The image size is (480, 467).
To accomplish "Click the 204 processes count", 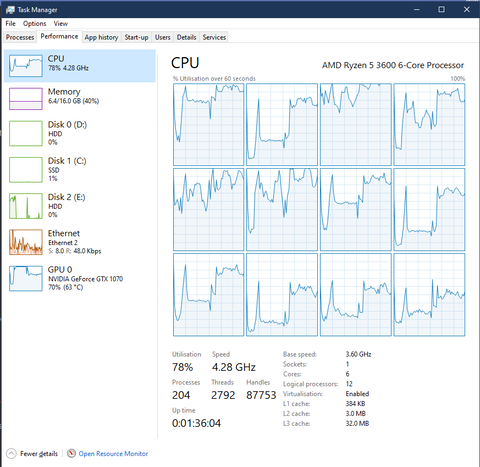I will [181, 395].
